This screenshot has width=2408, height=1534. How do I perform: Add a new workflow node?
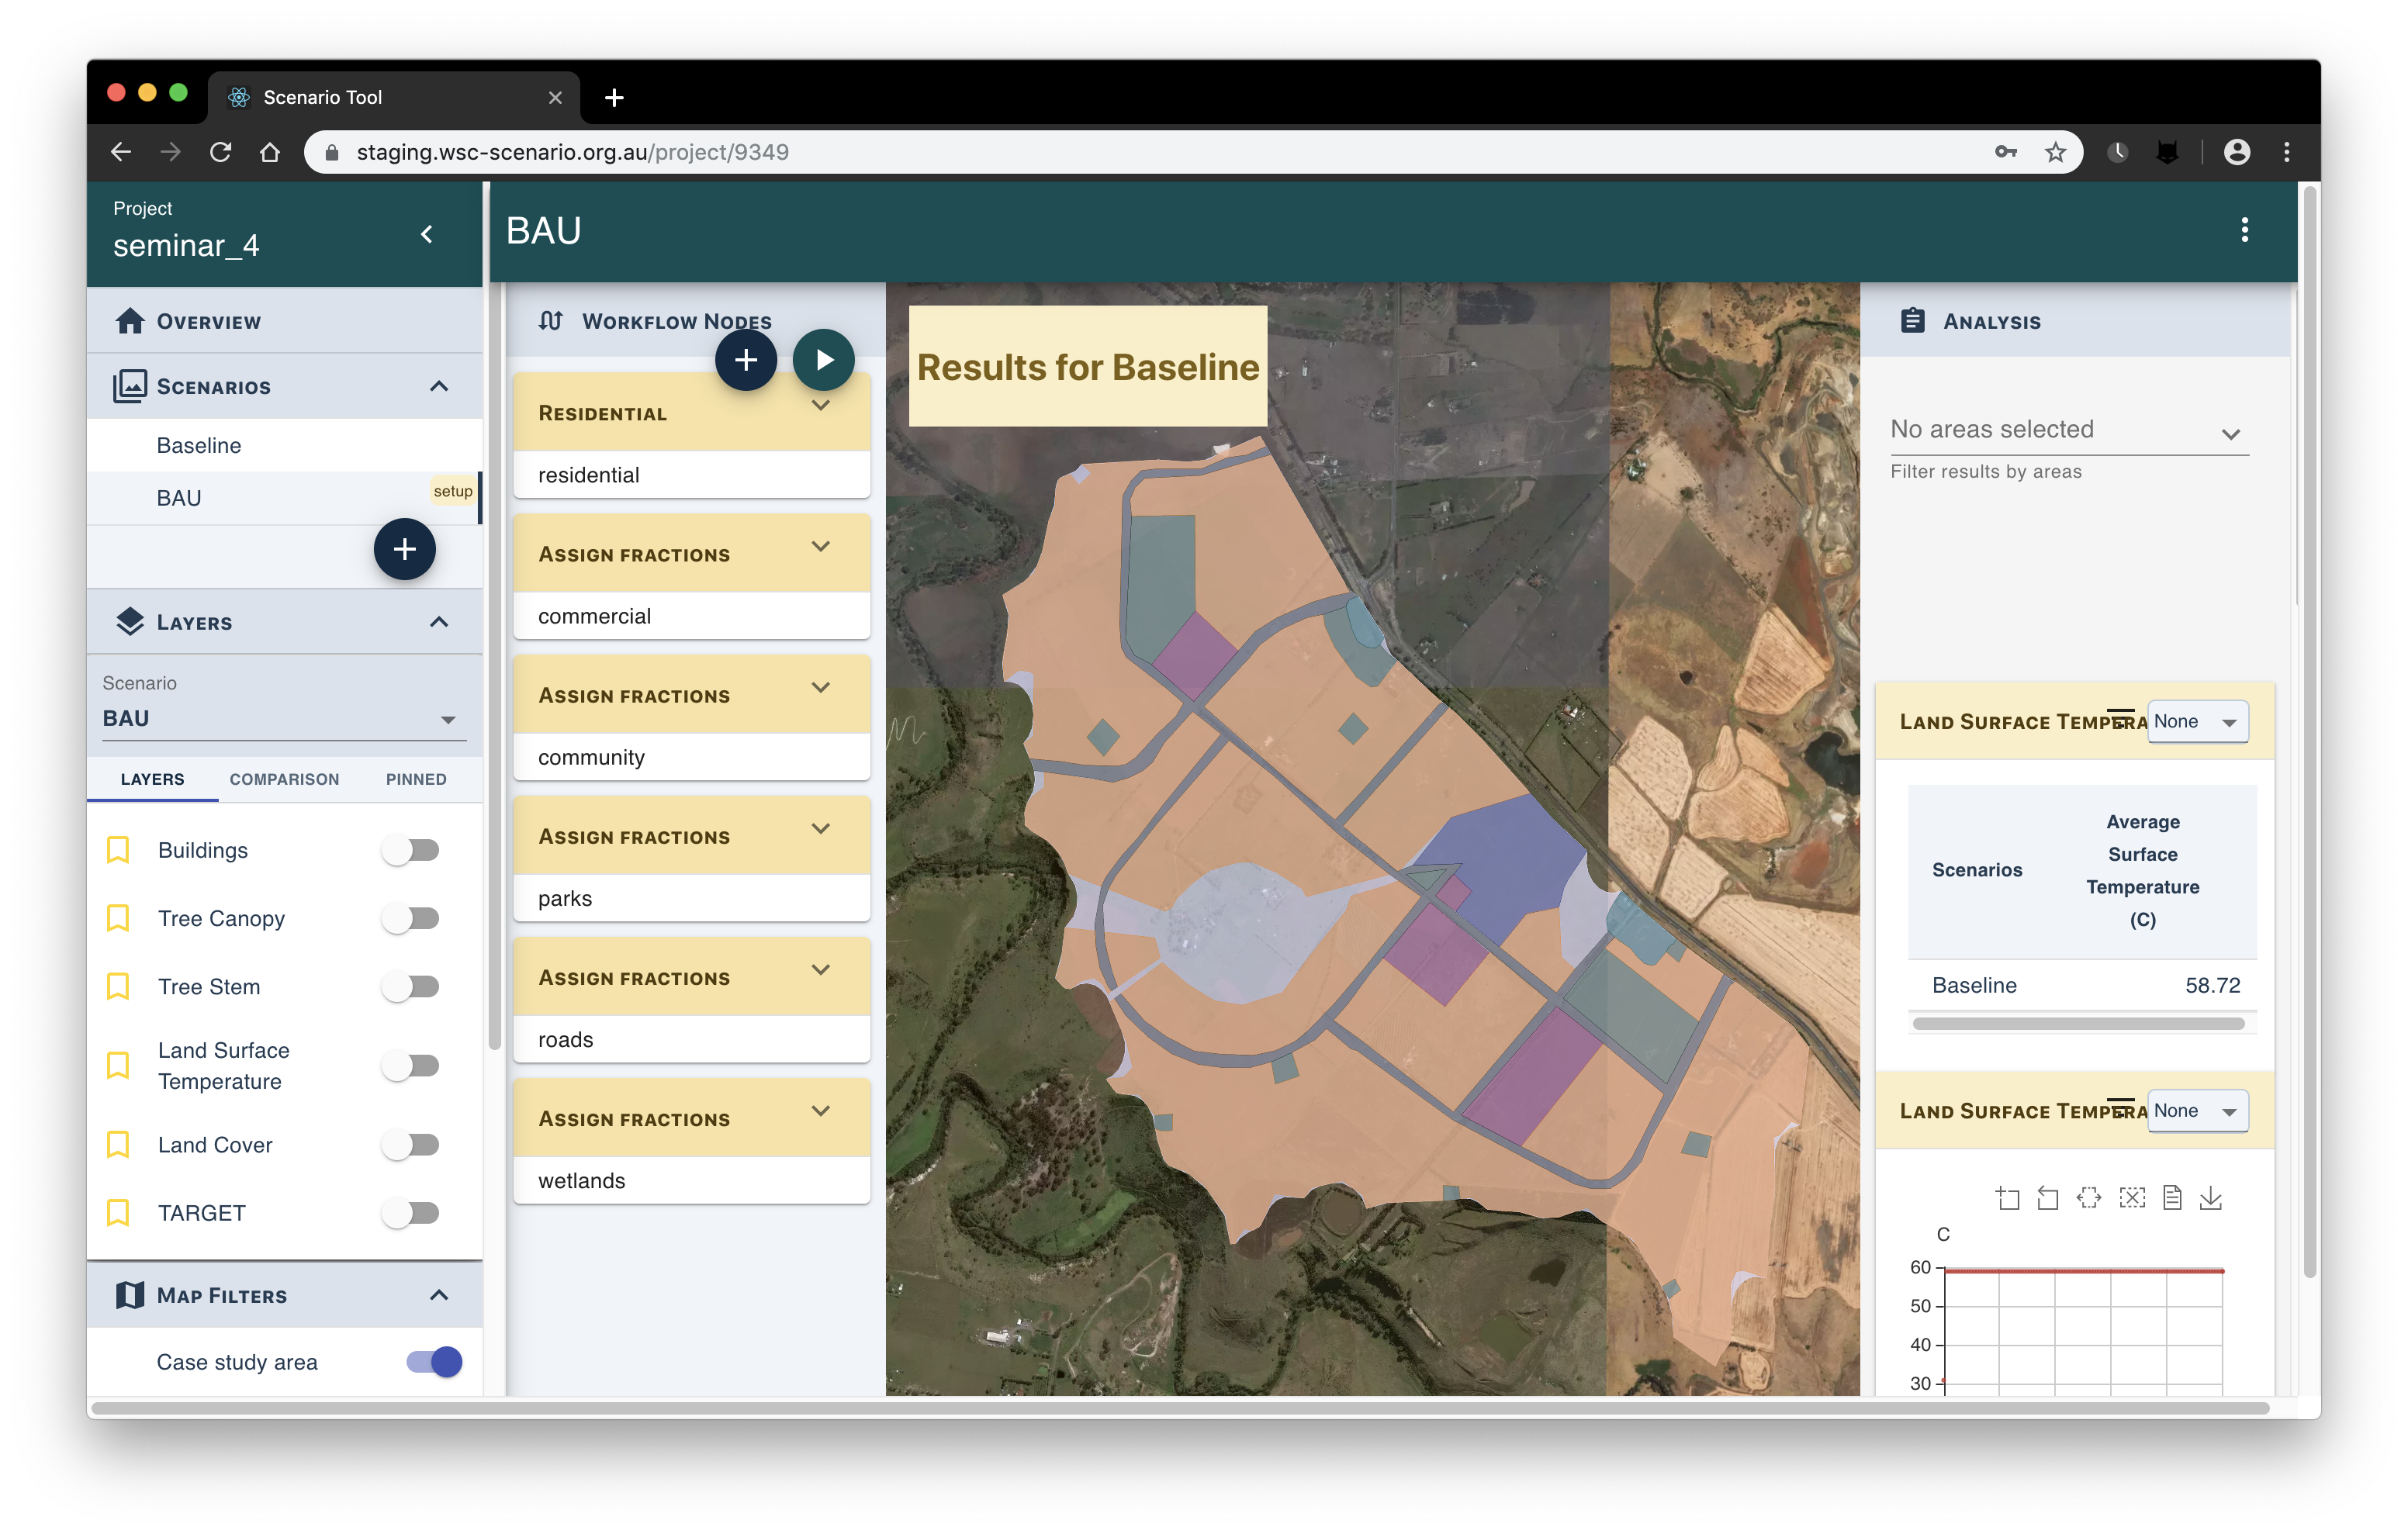(x=745, y=360)
